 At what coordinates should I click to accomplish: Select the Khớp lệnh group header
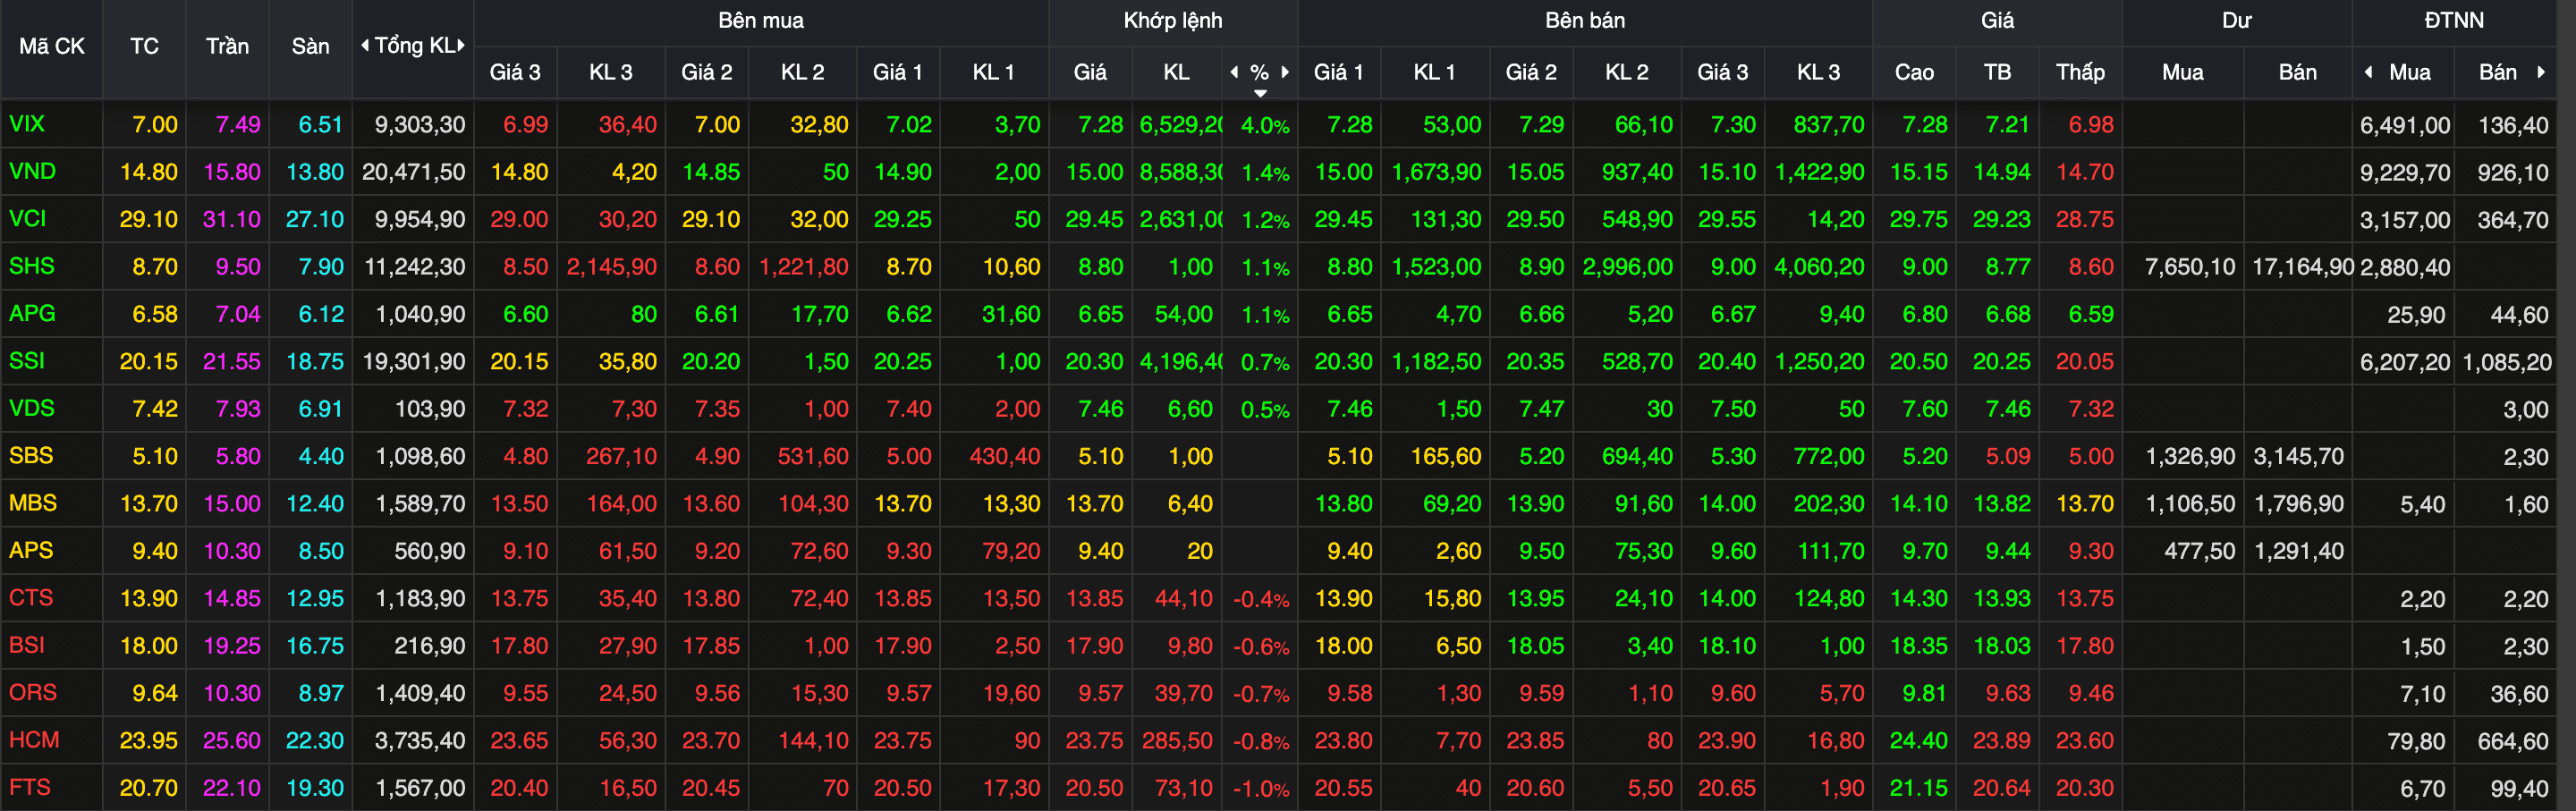[x=1173, y=20]
